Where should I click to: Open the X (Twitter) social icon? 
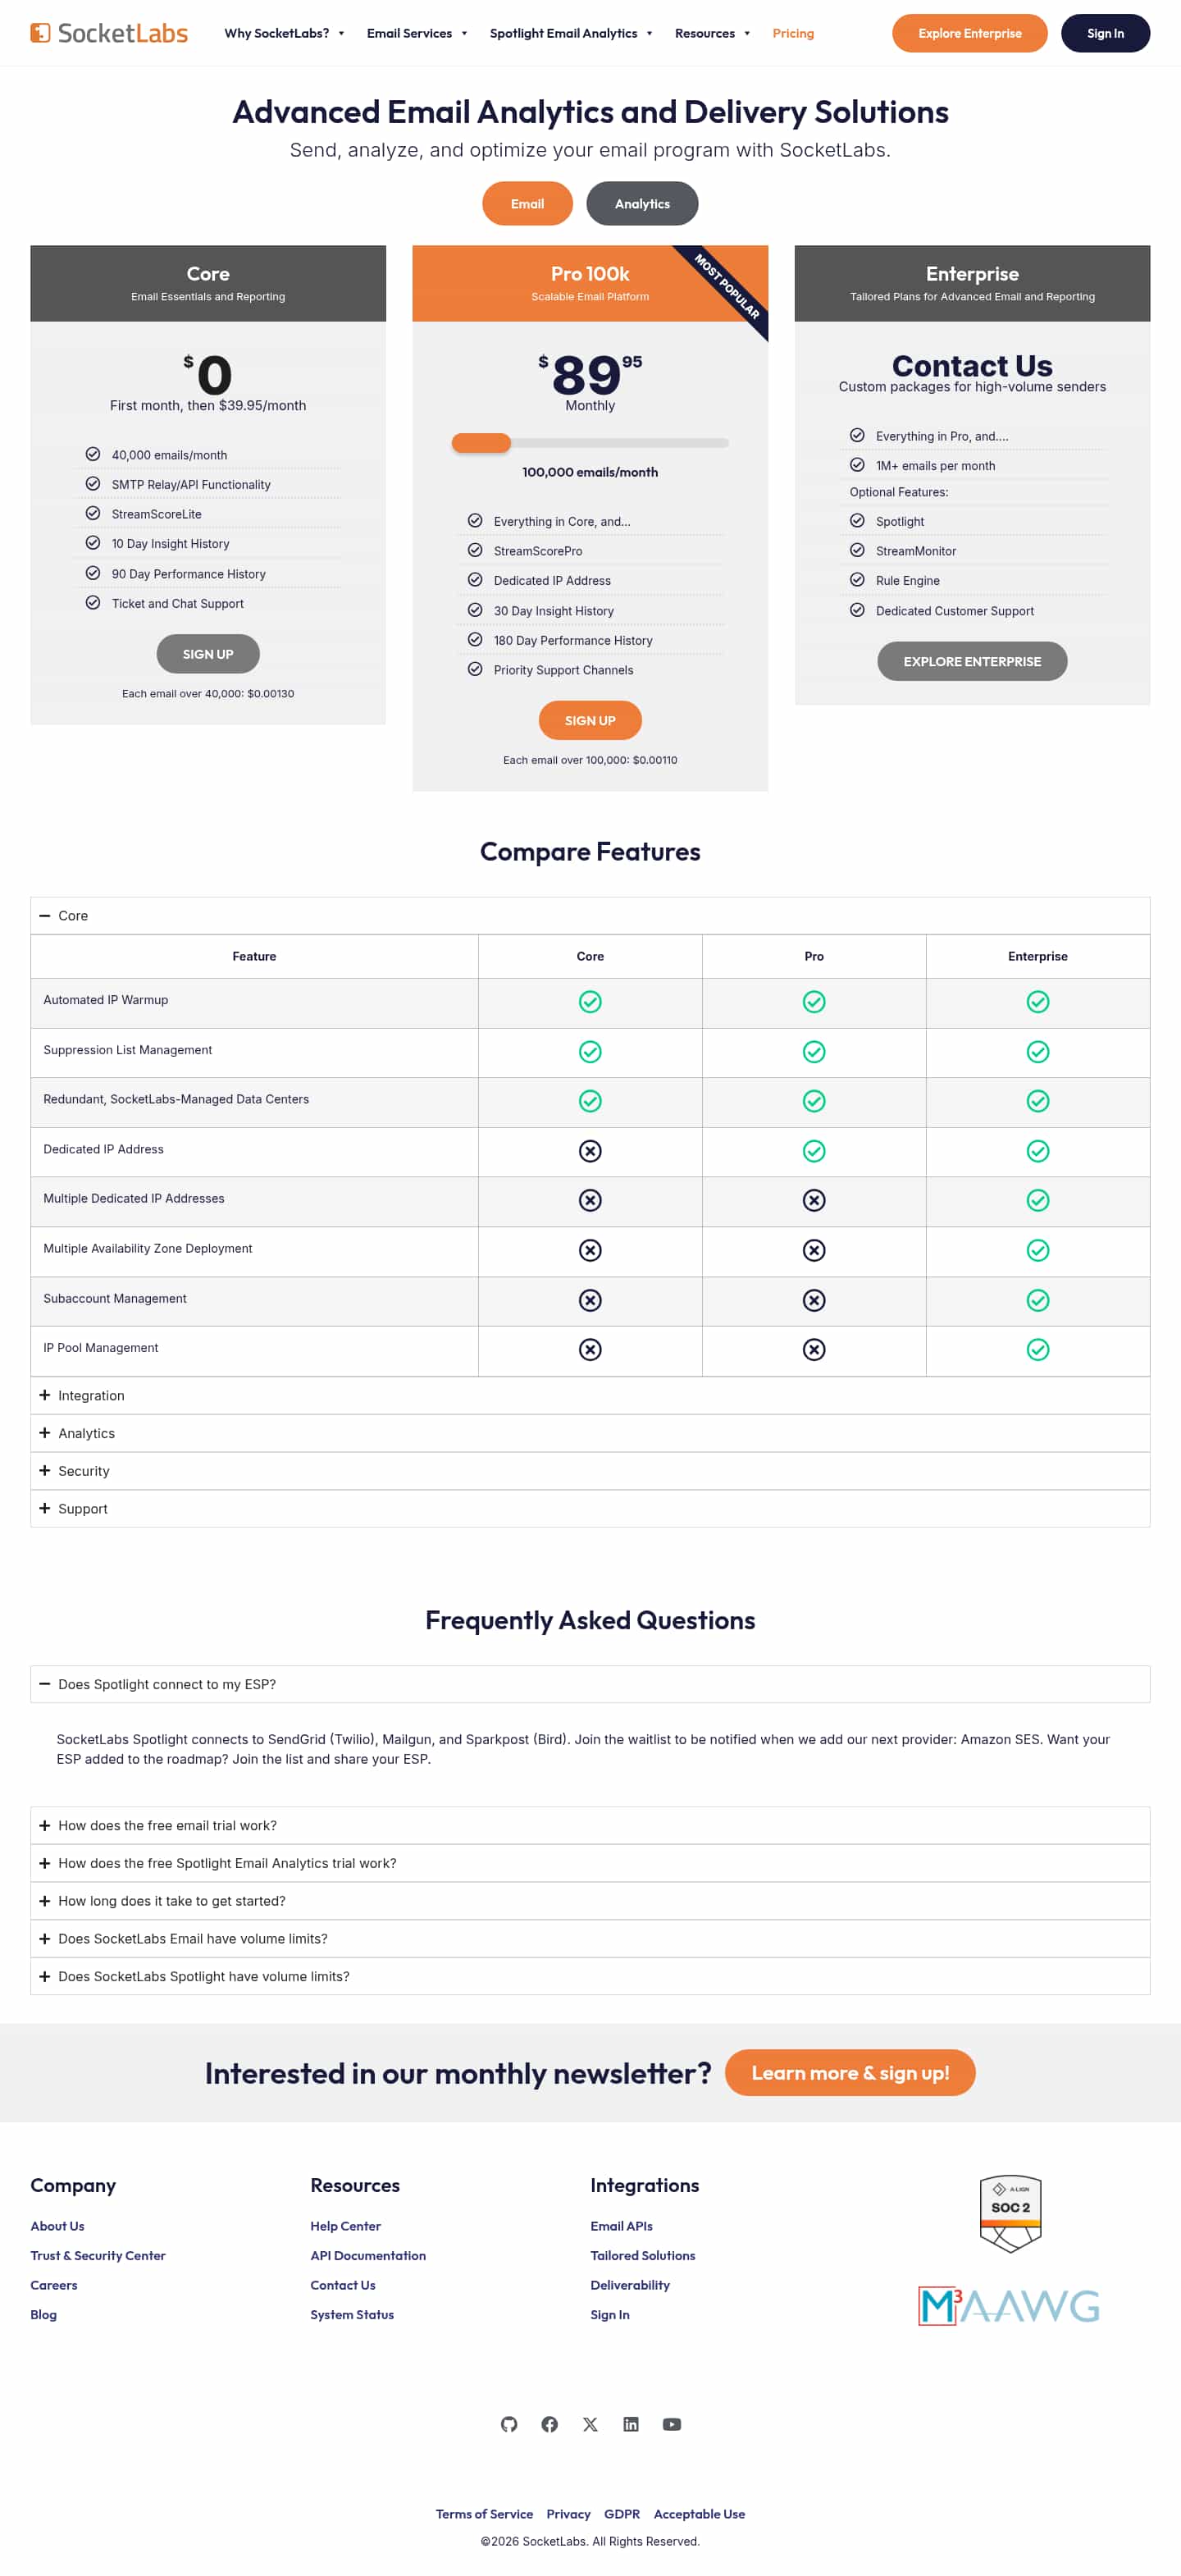pos(590,2424)
